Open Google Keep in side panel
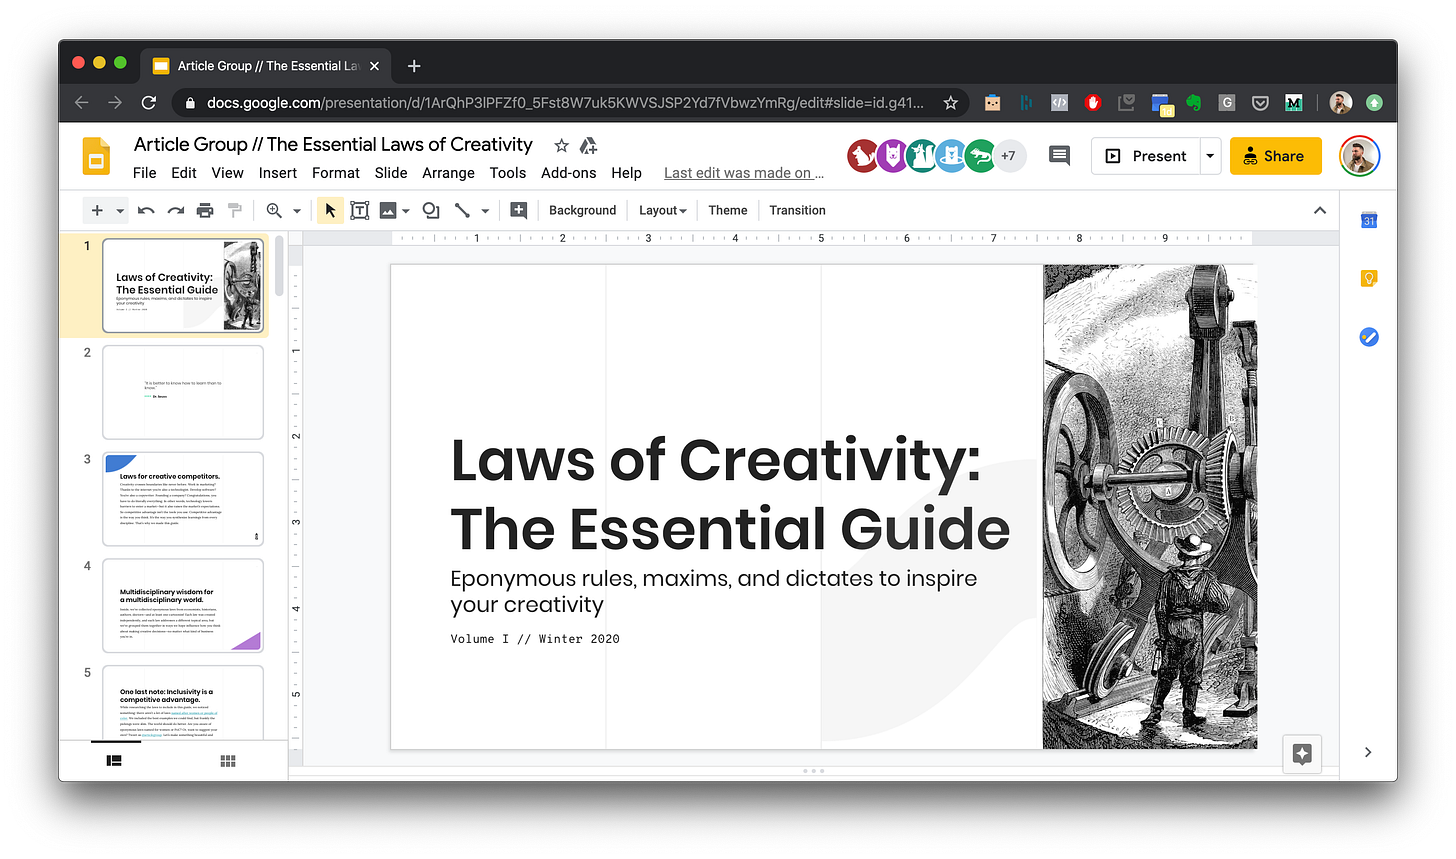The width and height of the screenshot is (1456, 859). 1369,279
